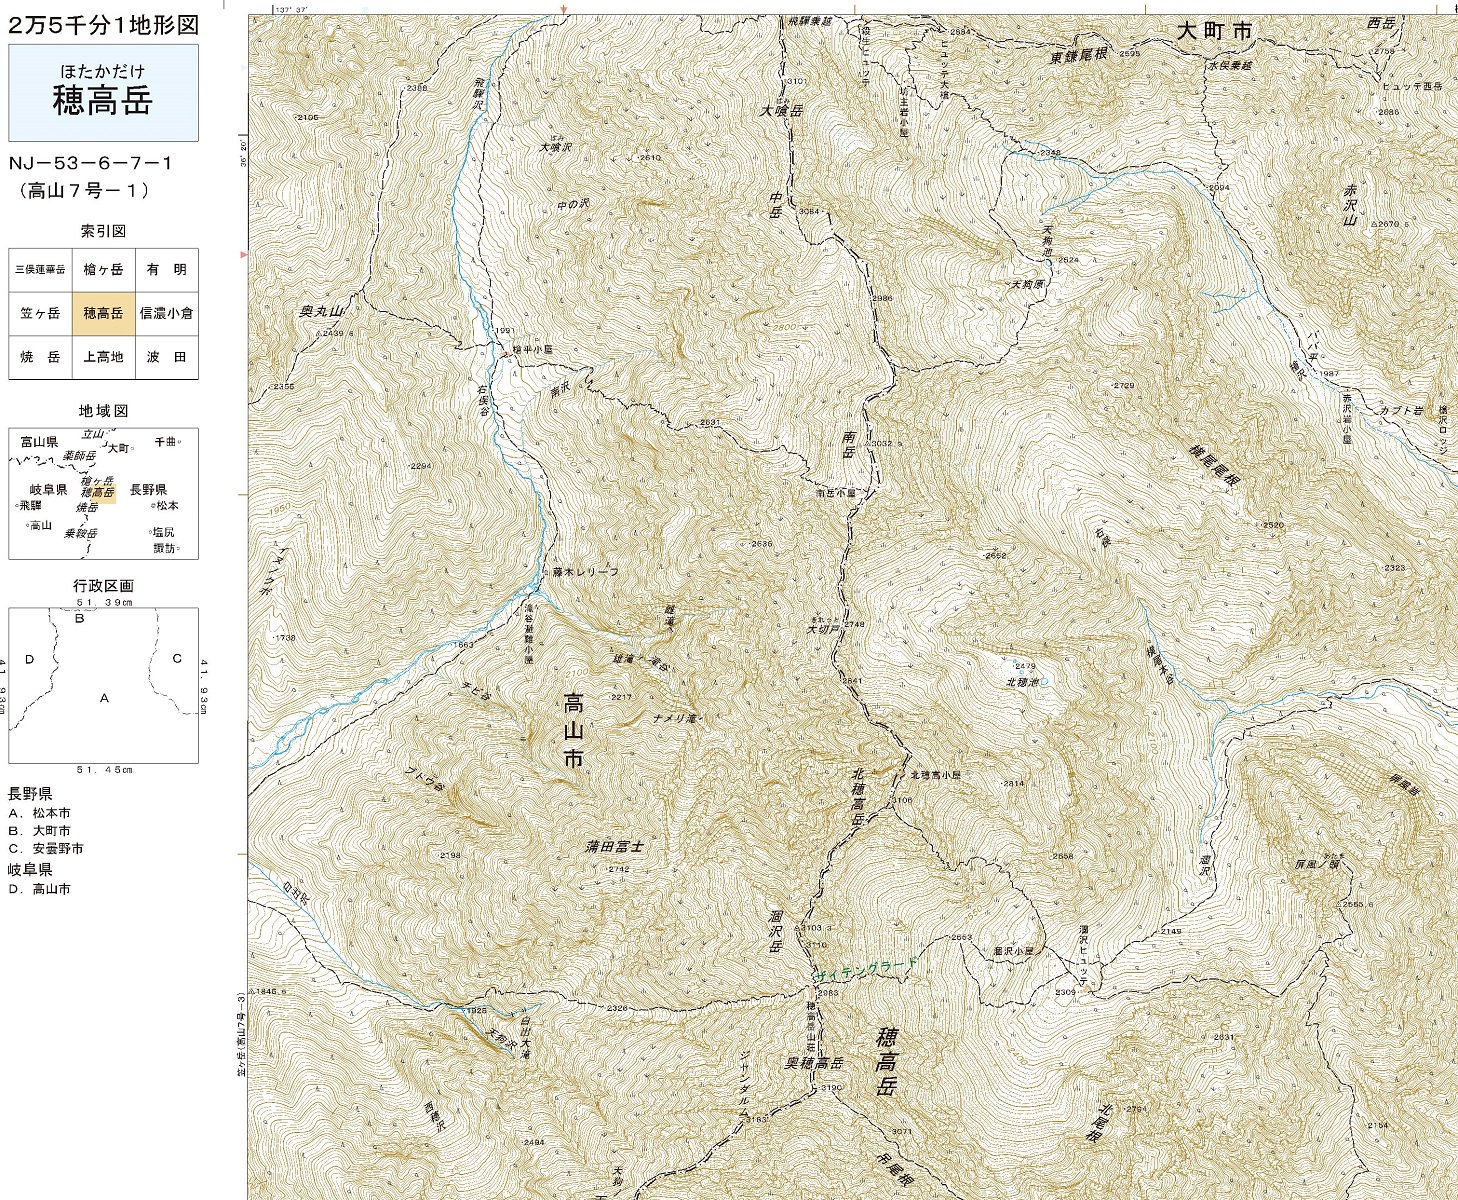
Task: Click the 穂高岳 map title box
Action: tap(103, 92)
